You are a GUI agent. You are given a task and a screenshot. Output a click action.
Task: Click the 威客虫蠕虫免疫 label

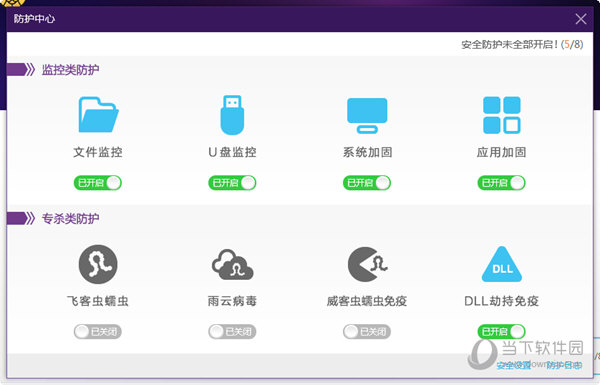(x=367, y=301)
